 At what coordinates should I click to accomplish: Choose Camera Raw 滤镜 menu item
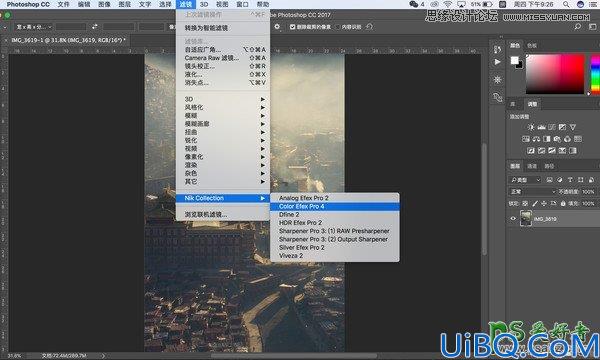click(223, 58)
